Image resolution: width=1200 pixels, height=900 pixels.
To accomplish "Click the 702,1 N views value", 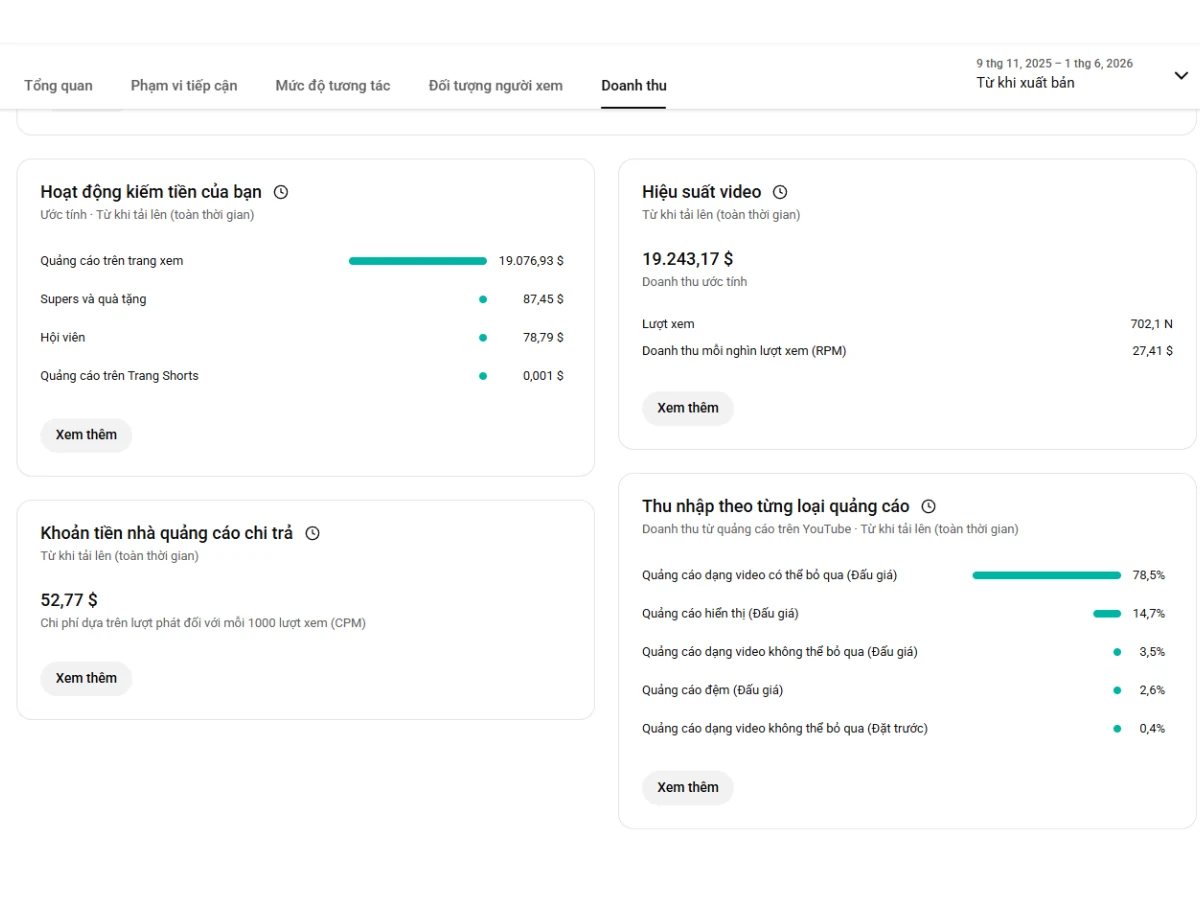I will click(1152, 324).
